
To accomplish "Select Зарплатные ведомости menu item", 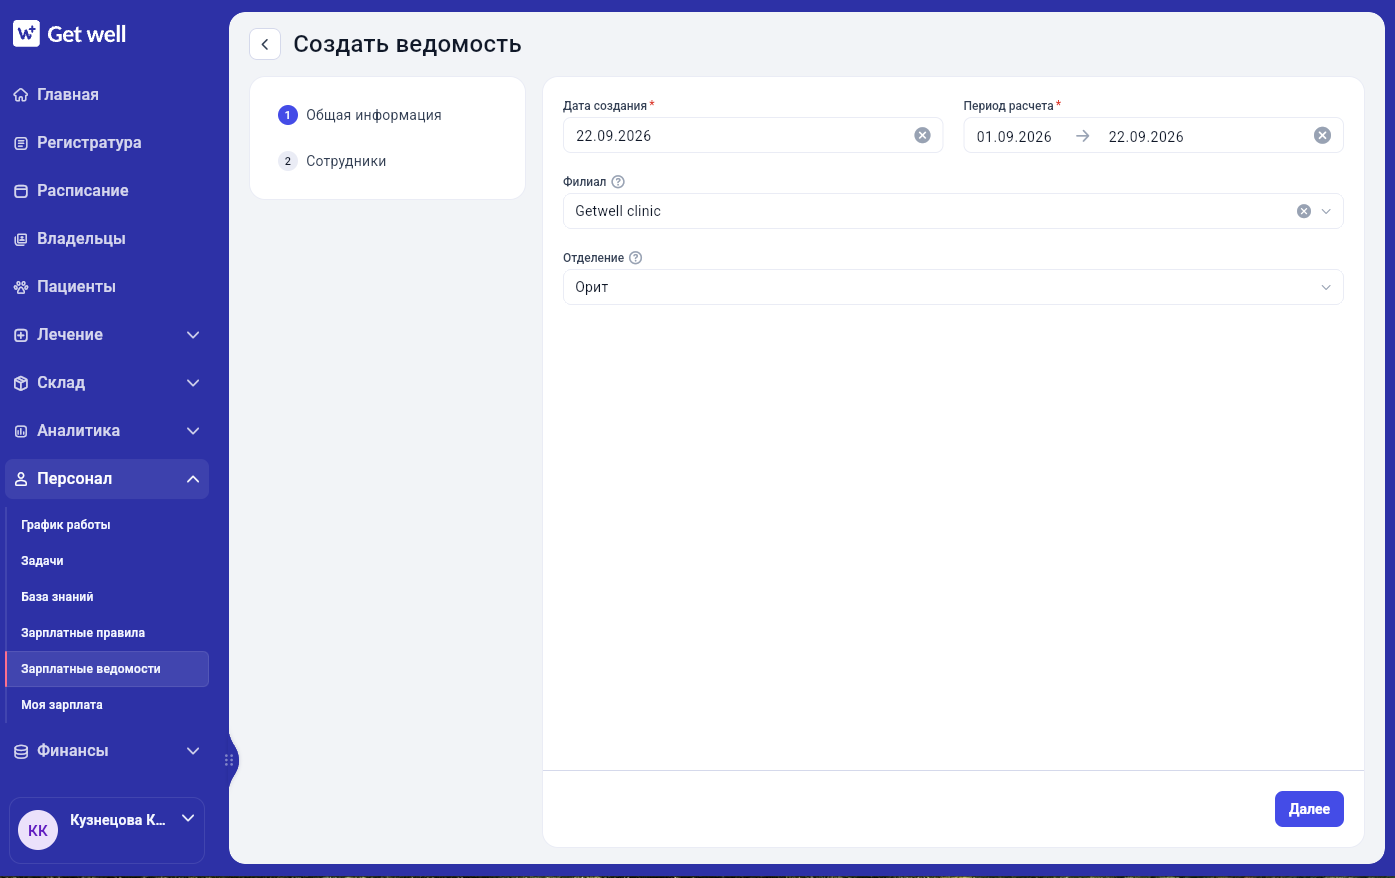I will [107, 669].
